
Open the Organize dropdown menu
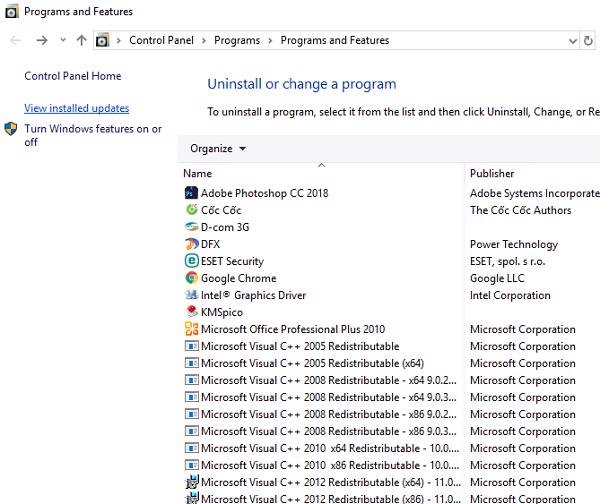[217, 149]
